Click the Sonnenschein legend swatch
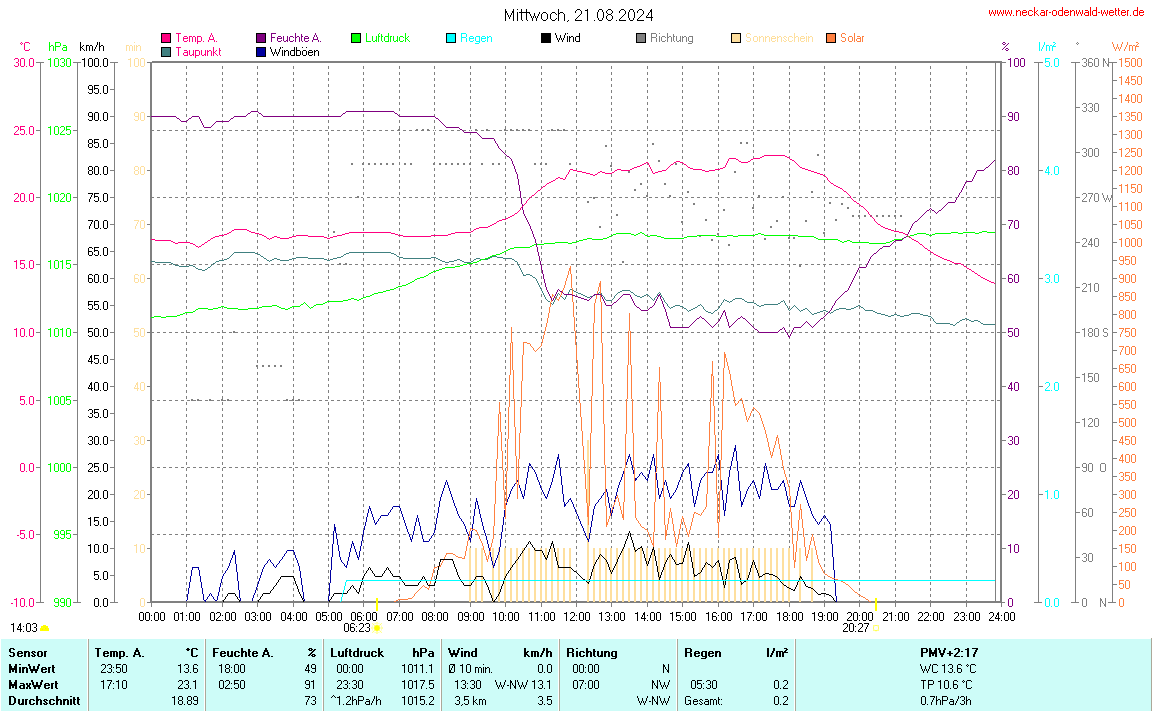This screenshot has width=1152, height=711. [x=736, y=38]
